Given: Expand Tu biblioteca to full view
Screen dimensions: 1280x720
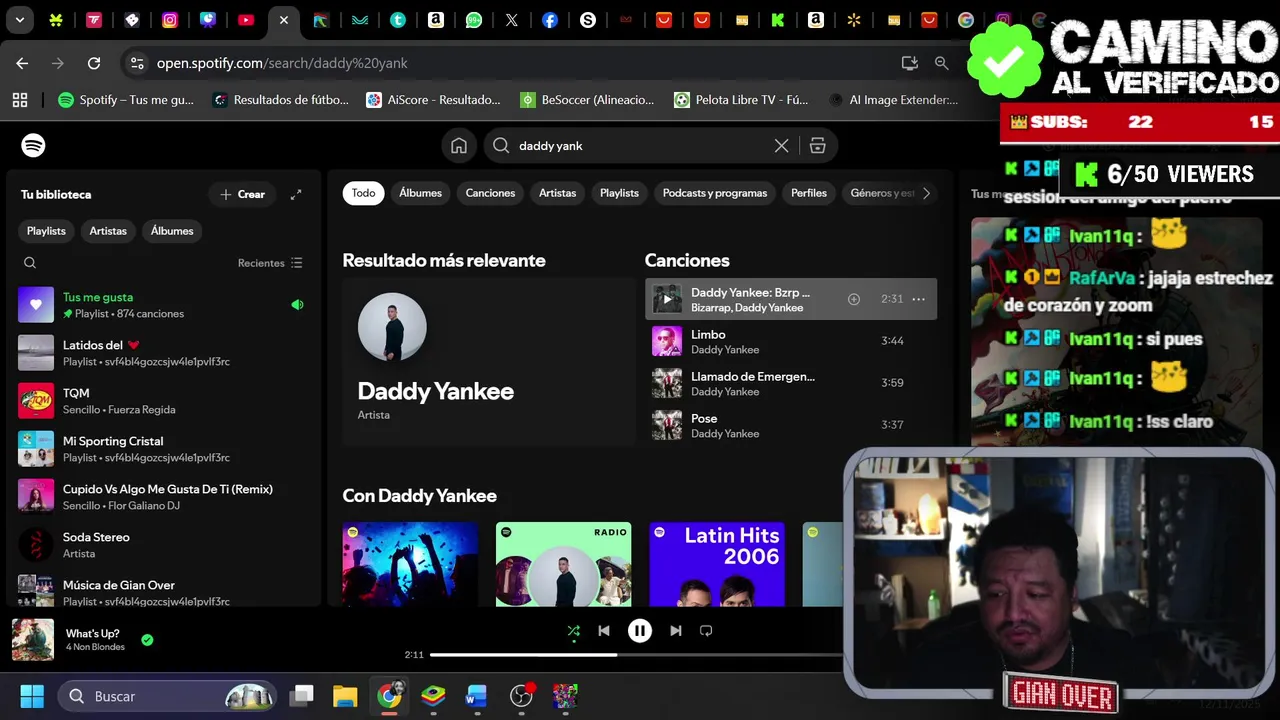Looking at the screenshot, I should point(296,194).
